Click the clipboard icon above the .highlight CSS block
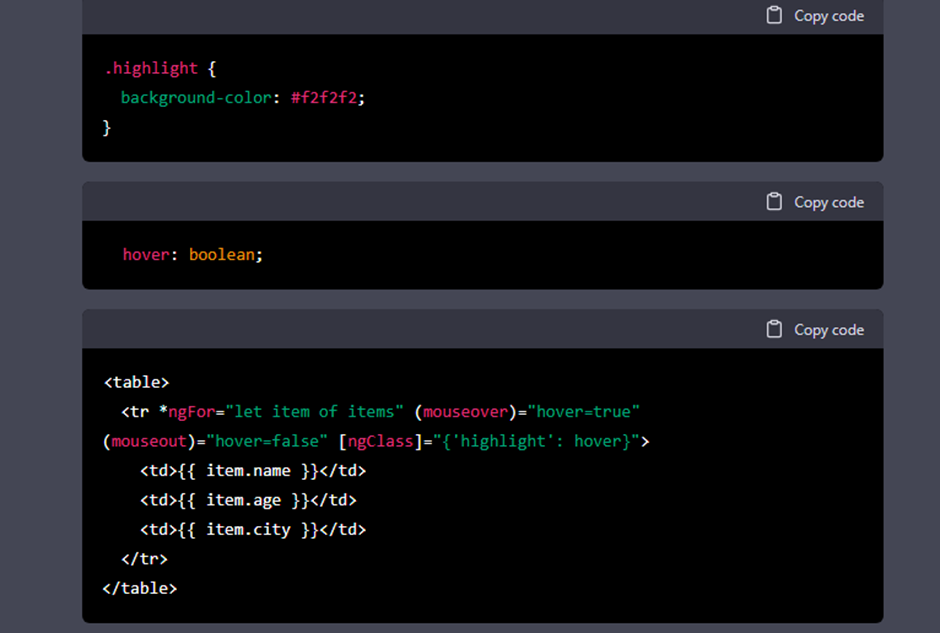This screenshot has width=940, height=633. pos(774,15)
